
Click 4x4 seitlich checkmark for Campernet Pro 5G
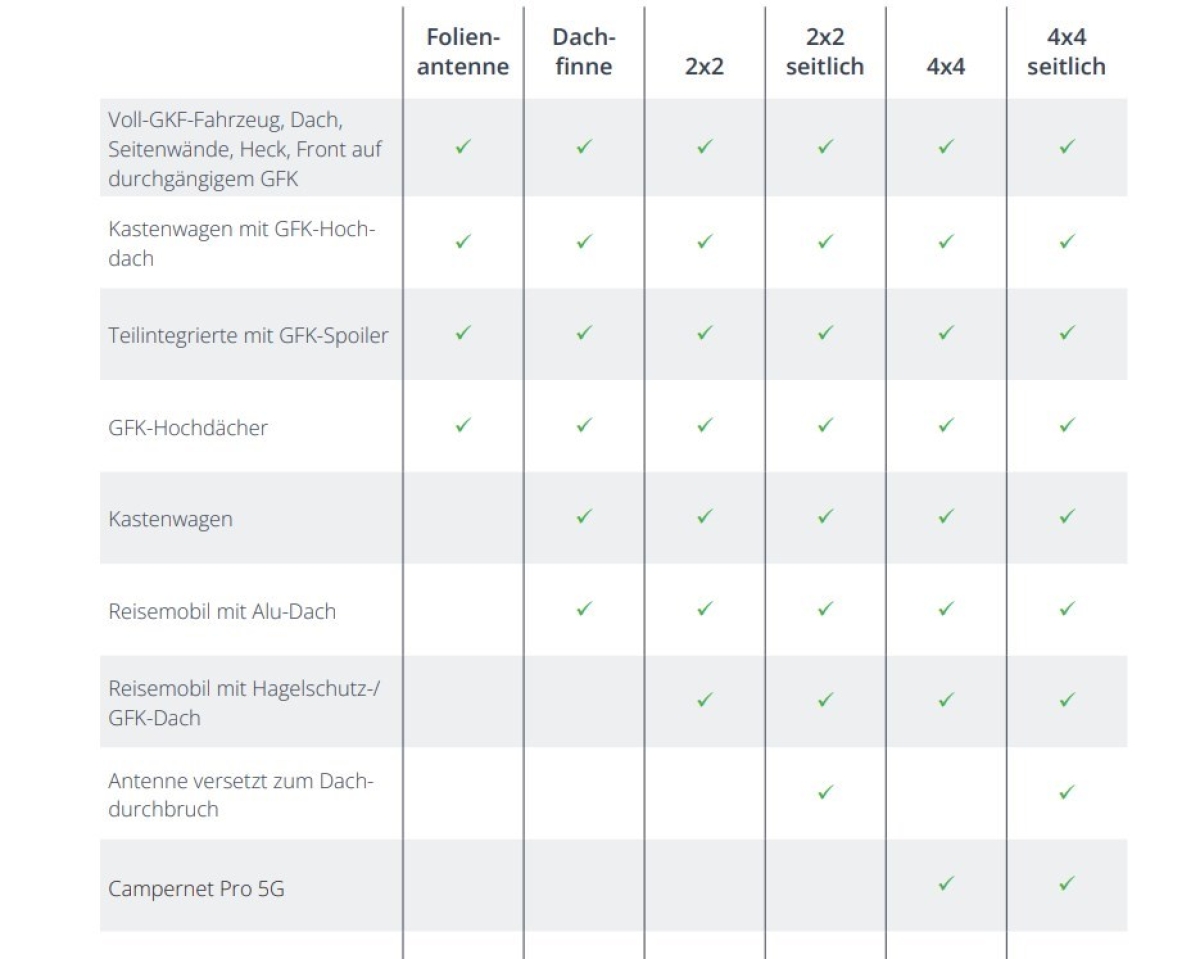click(1067, 884)
